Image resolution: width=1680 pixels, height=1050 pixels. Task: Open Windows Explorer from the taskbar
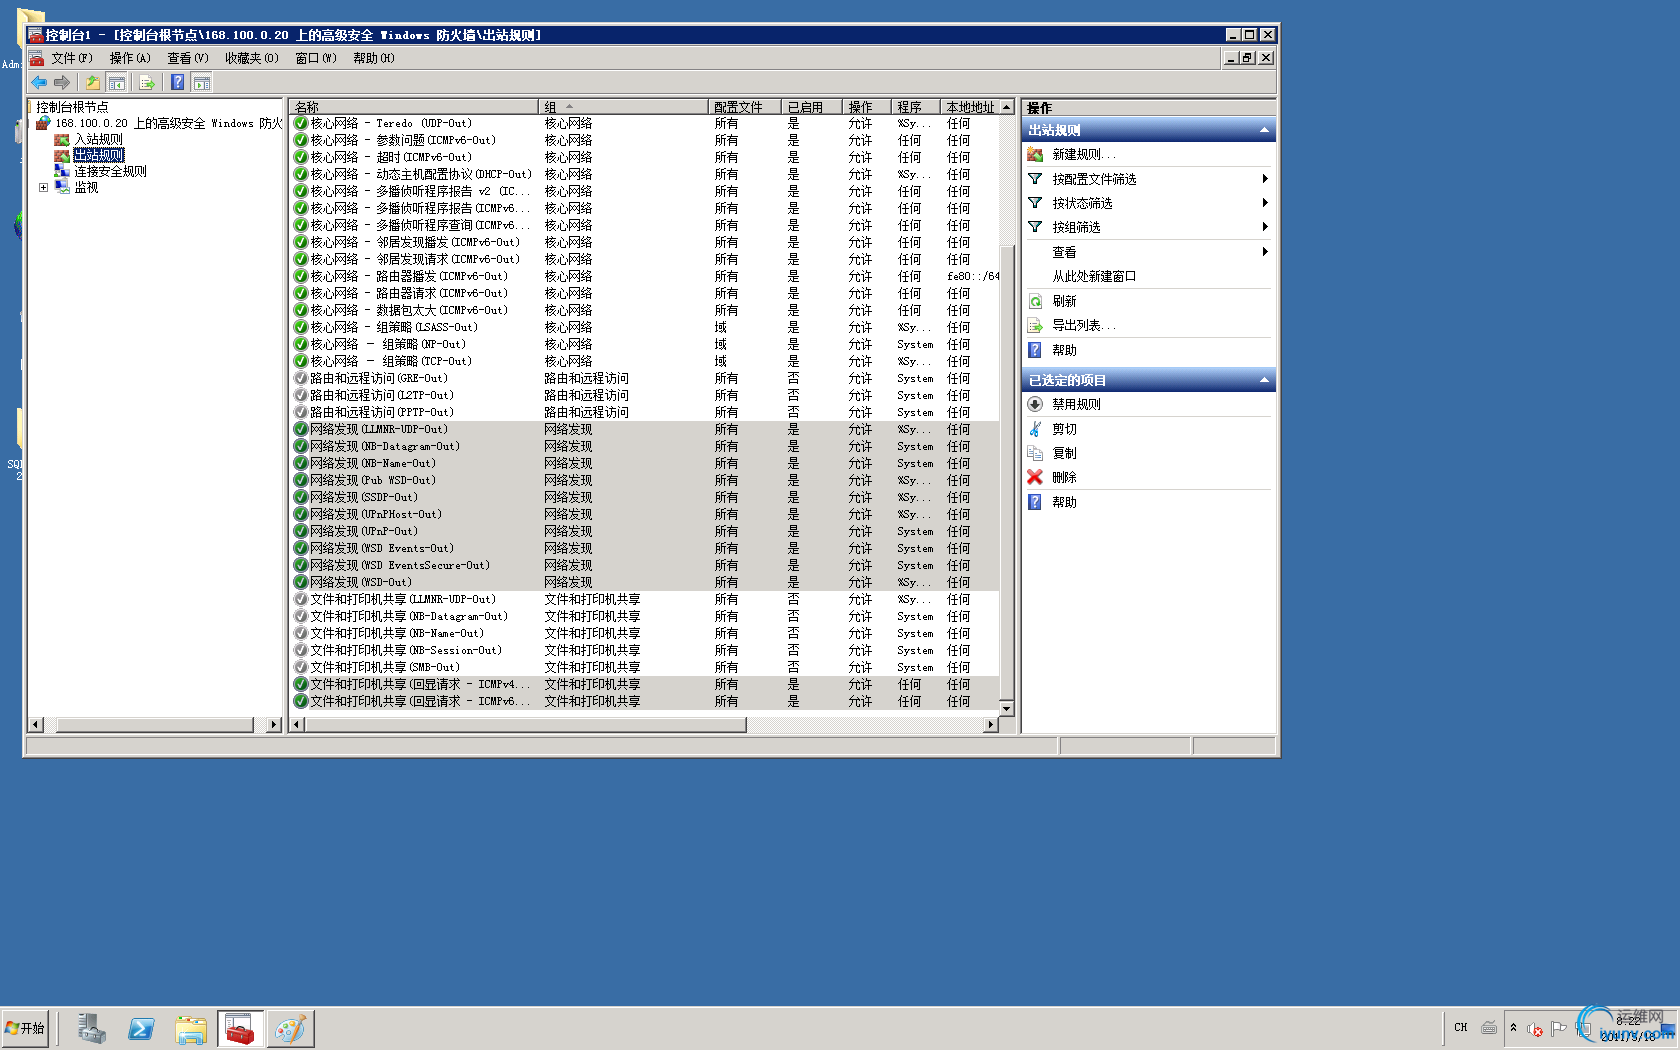[190, 1028]
